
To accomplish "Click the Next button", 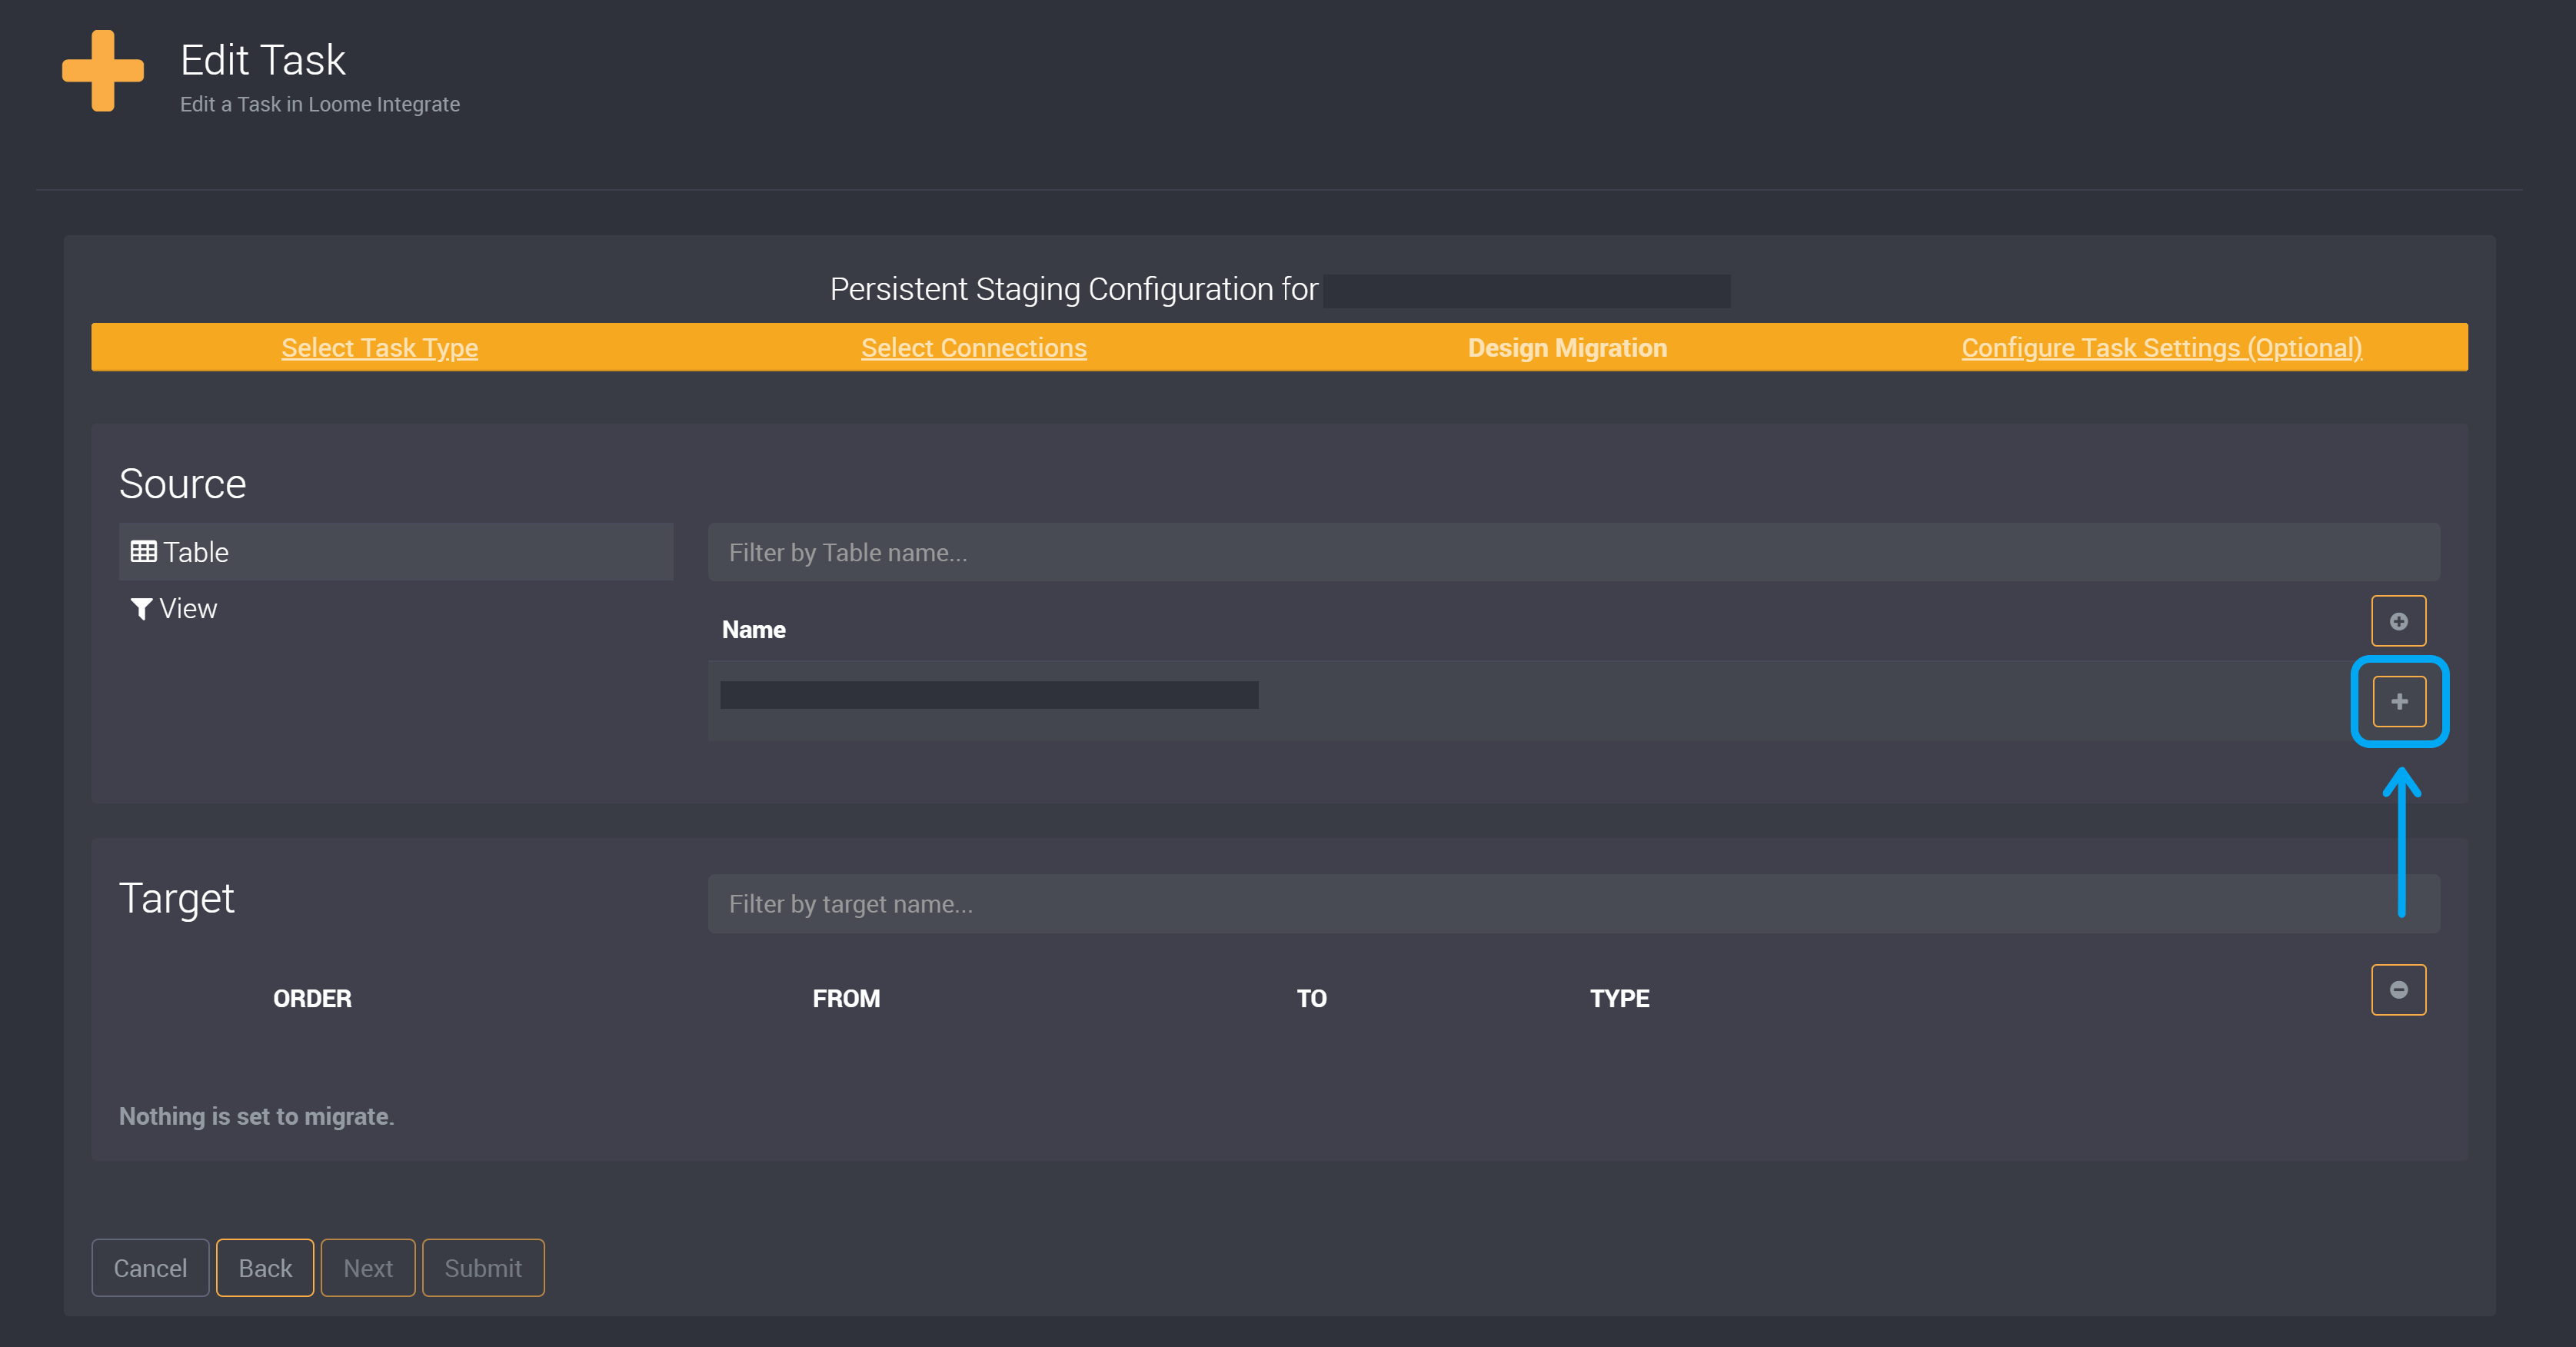I will [x=367, y=1267].
